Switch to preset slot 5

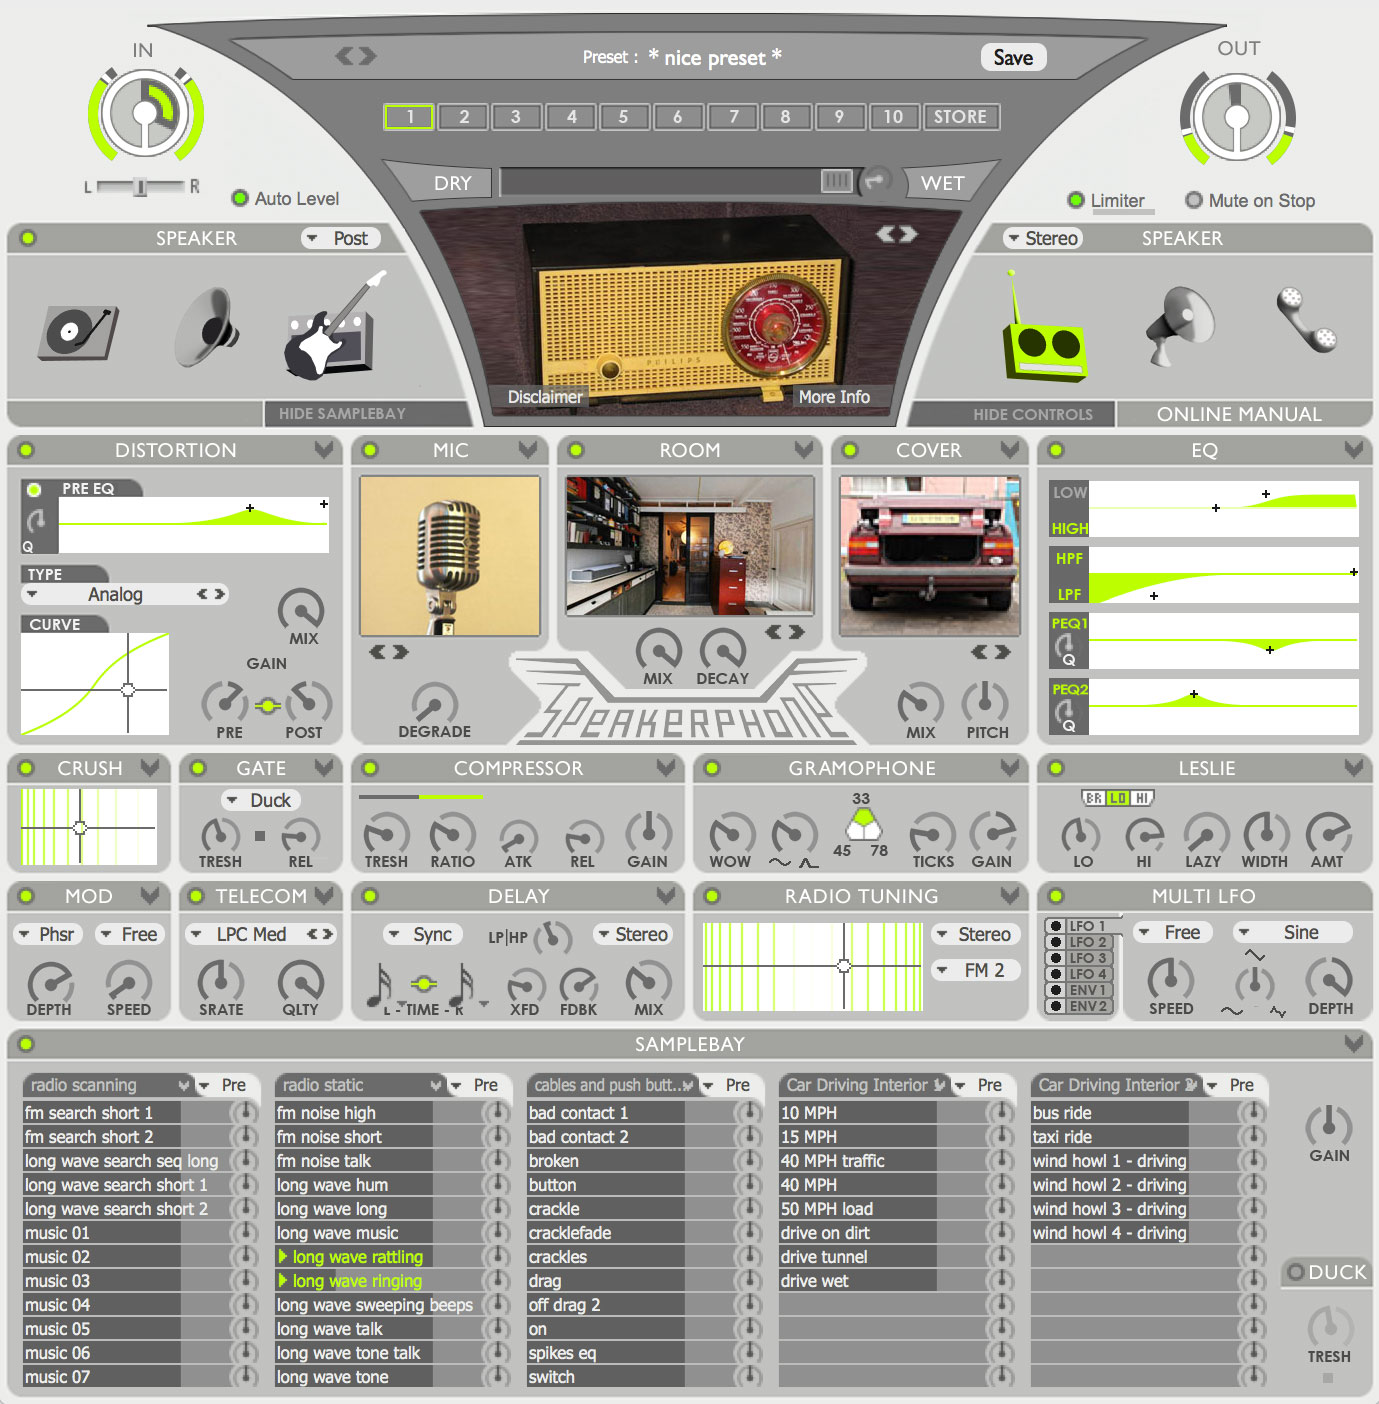coord(624,117)
